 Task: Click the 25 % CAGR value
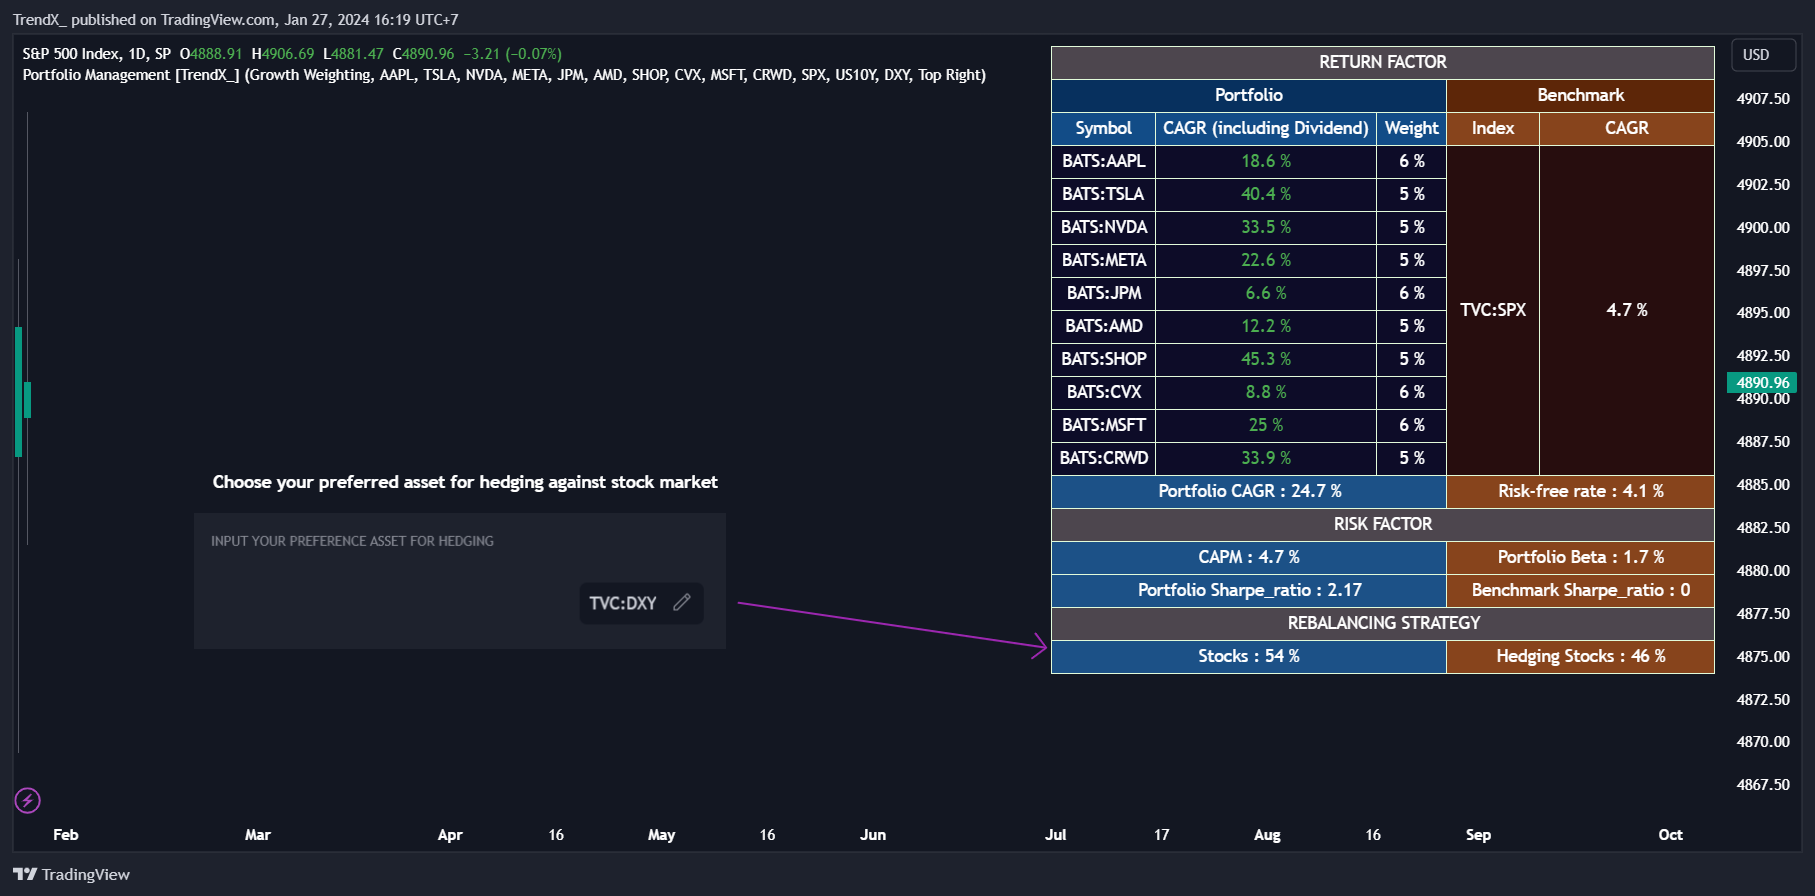[x=1266, y=425]
